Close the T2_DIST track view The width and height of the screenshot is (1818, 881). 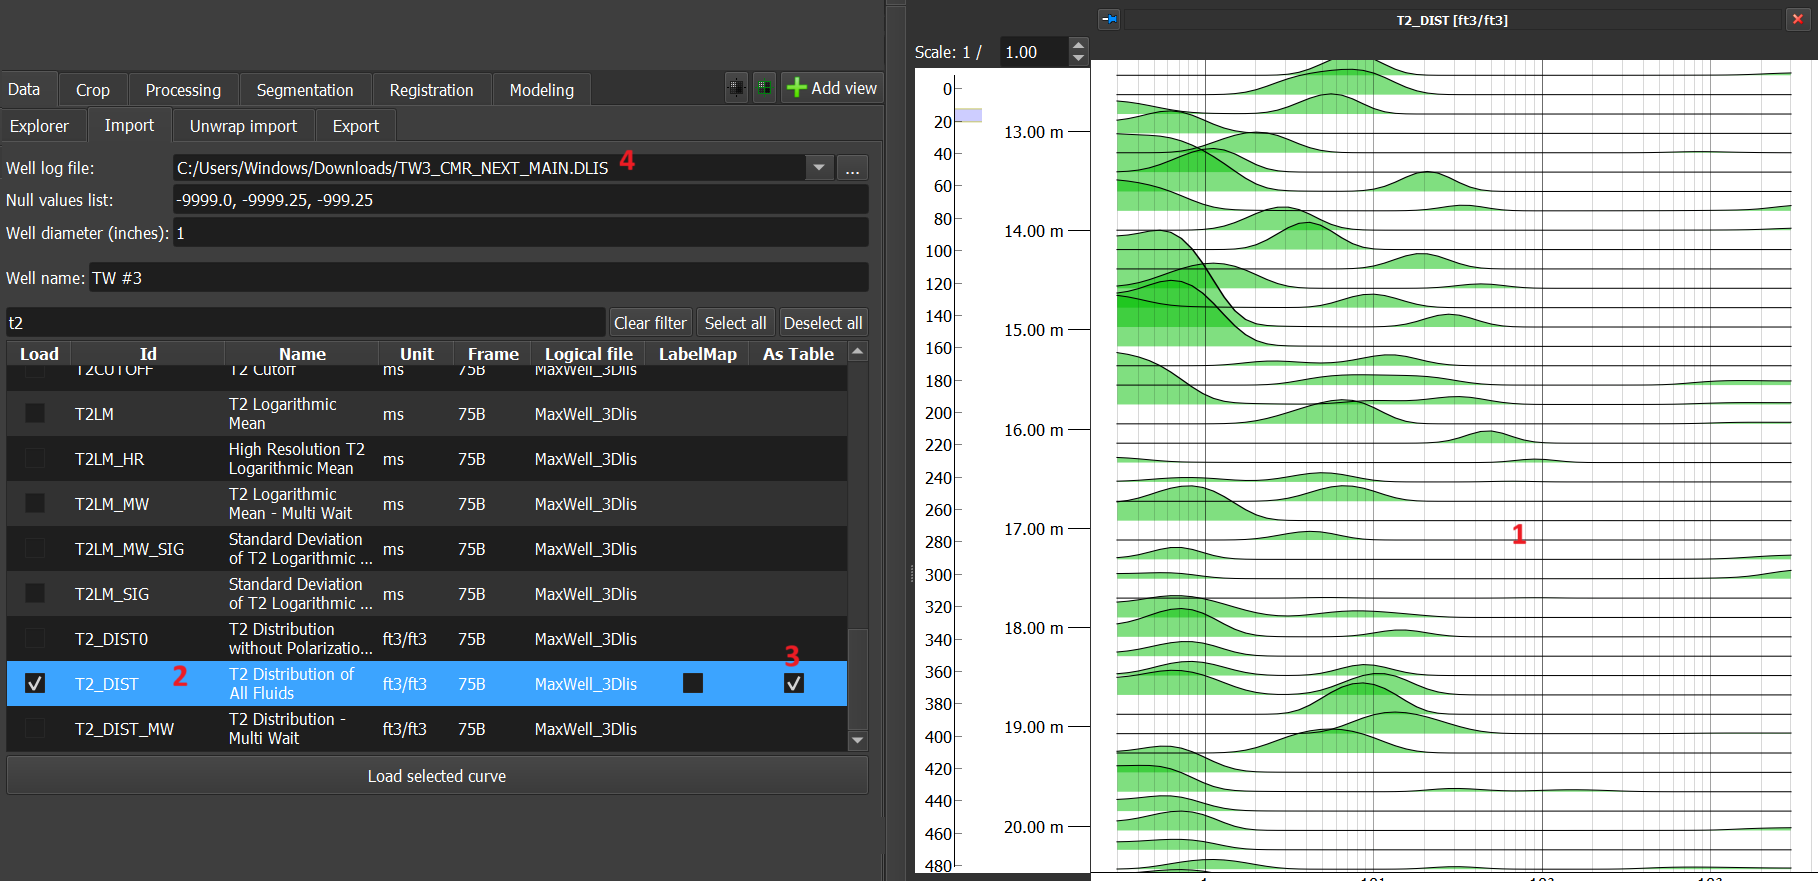pos(1797,19)
